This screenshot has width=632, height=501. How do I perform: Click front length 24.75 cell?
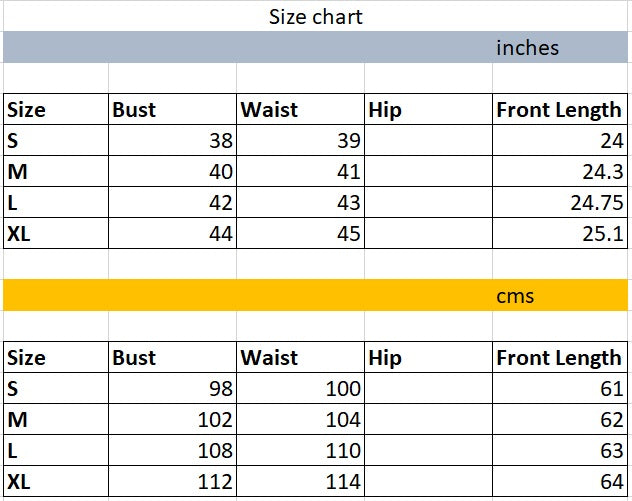[560, 204]
